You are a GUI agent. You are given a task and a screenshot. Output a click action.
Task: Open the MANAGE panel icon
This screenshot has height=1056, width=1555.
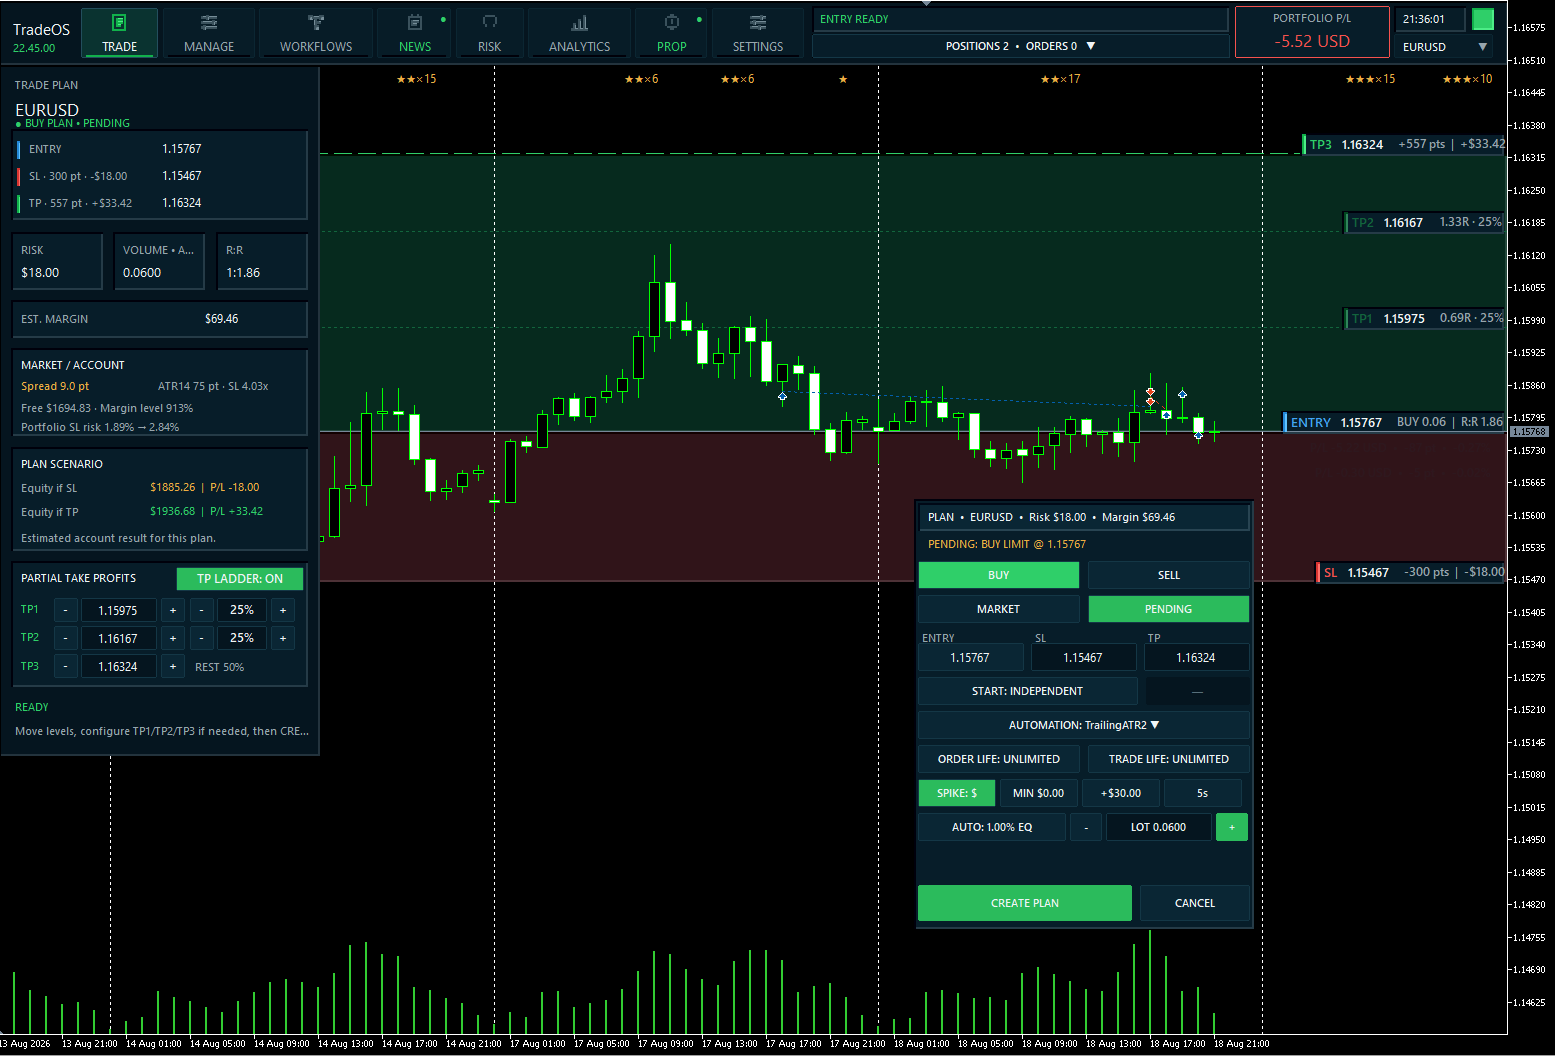(x=209, y=23)
